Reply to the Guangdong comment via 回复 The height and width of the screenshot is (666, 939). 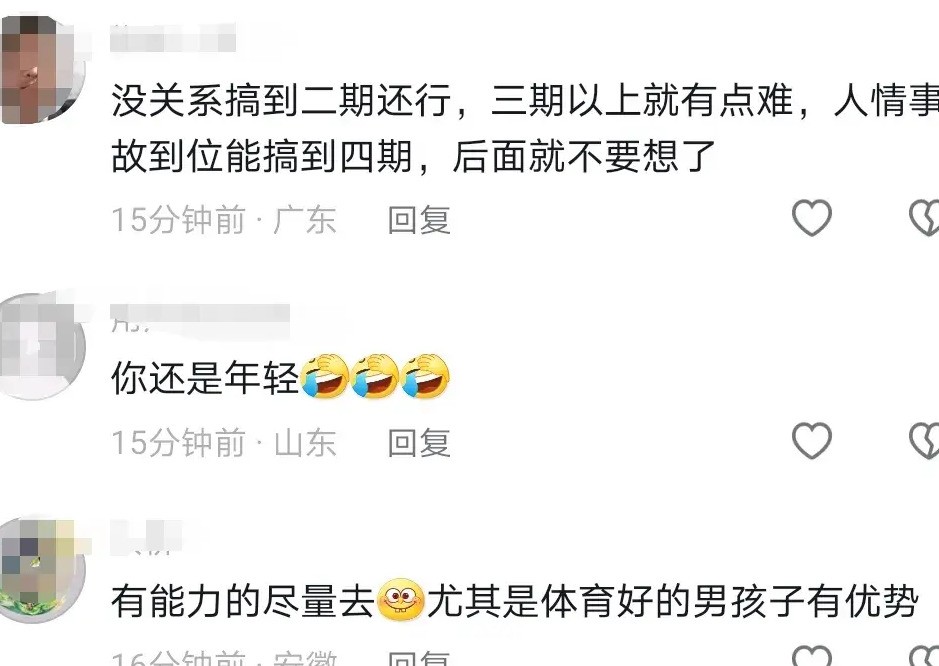(419, 219)
